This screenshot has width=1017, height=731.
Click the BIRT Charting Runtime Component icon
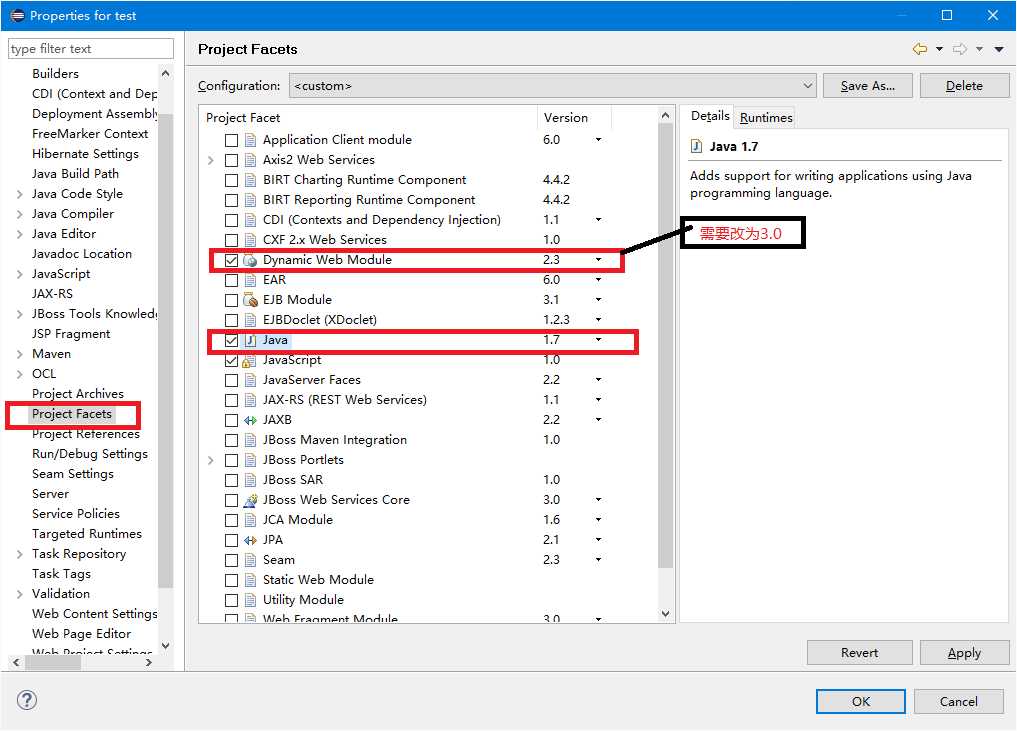tap(250, 180)
